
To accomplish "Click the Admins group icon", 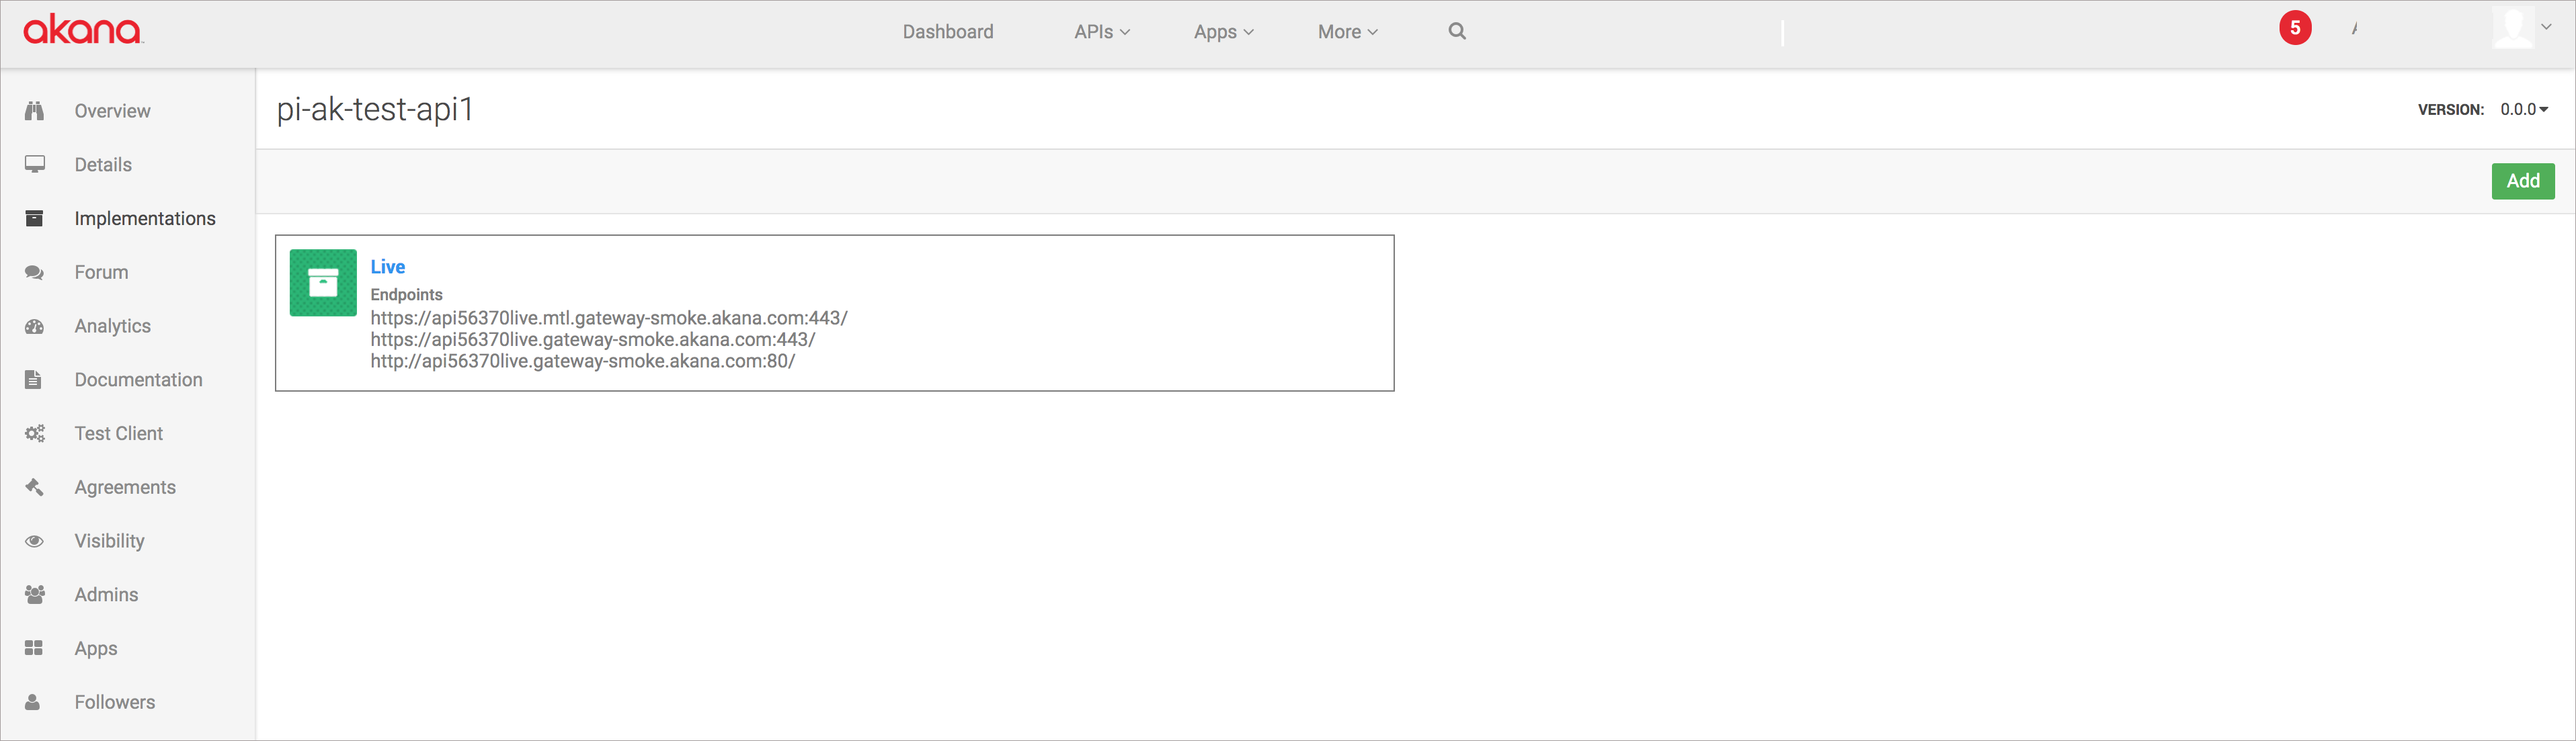I will (x=34, y=595).
